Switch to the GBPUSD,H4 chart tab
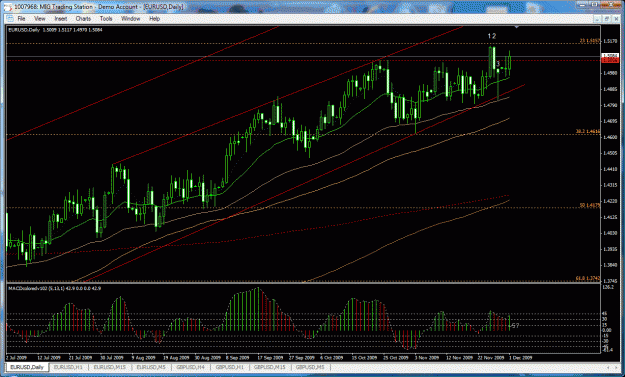The image size is (625, 377). click(x=191, y=367)
